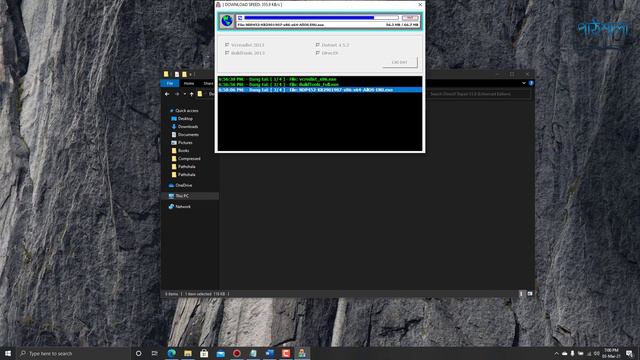This screenshot has height=360, width=640.
Task: Select the highlighted NDP452 log row
Action: [x=320, y=90]
